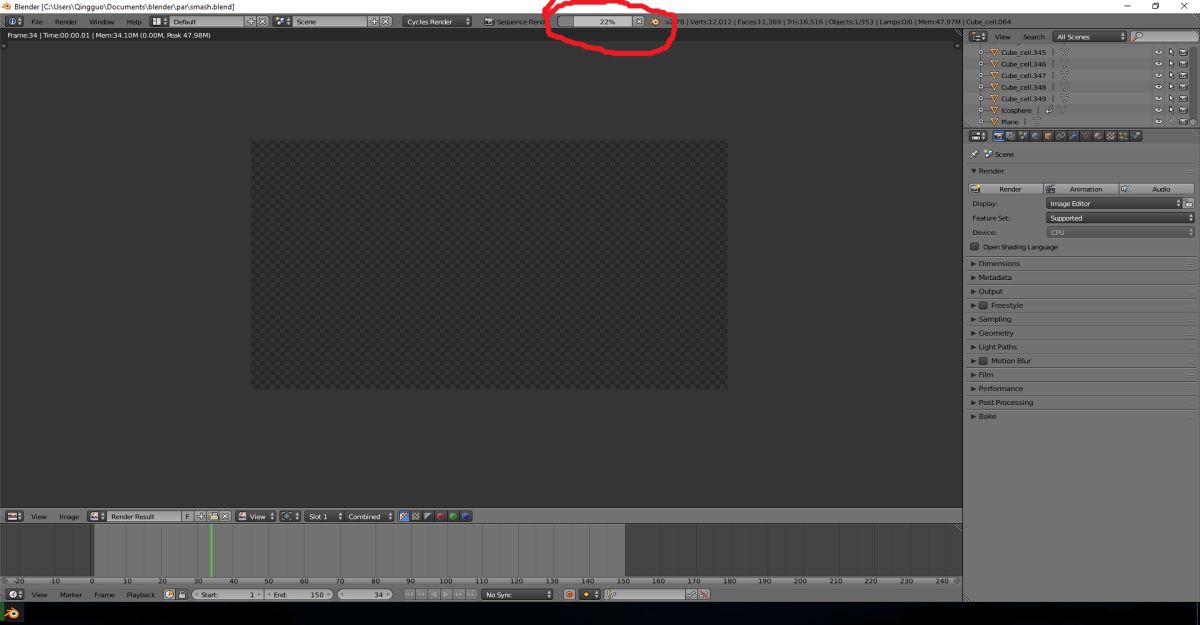The height and width of the screenshot is (625, 1200).
Task: Open Slot 1 render slot dropdown
Action: (325, 516)
